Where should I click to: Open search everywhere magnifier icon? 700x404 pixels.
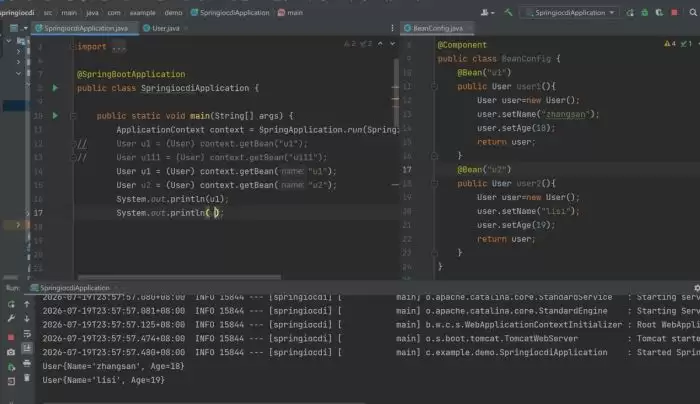click(x=693, y=12)
